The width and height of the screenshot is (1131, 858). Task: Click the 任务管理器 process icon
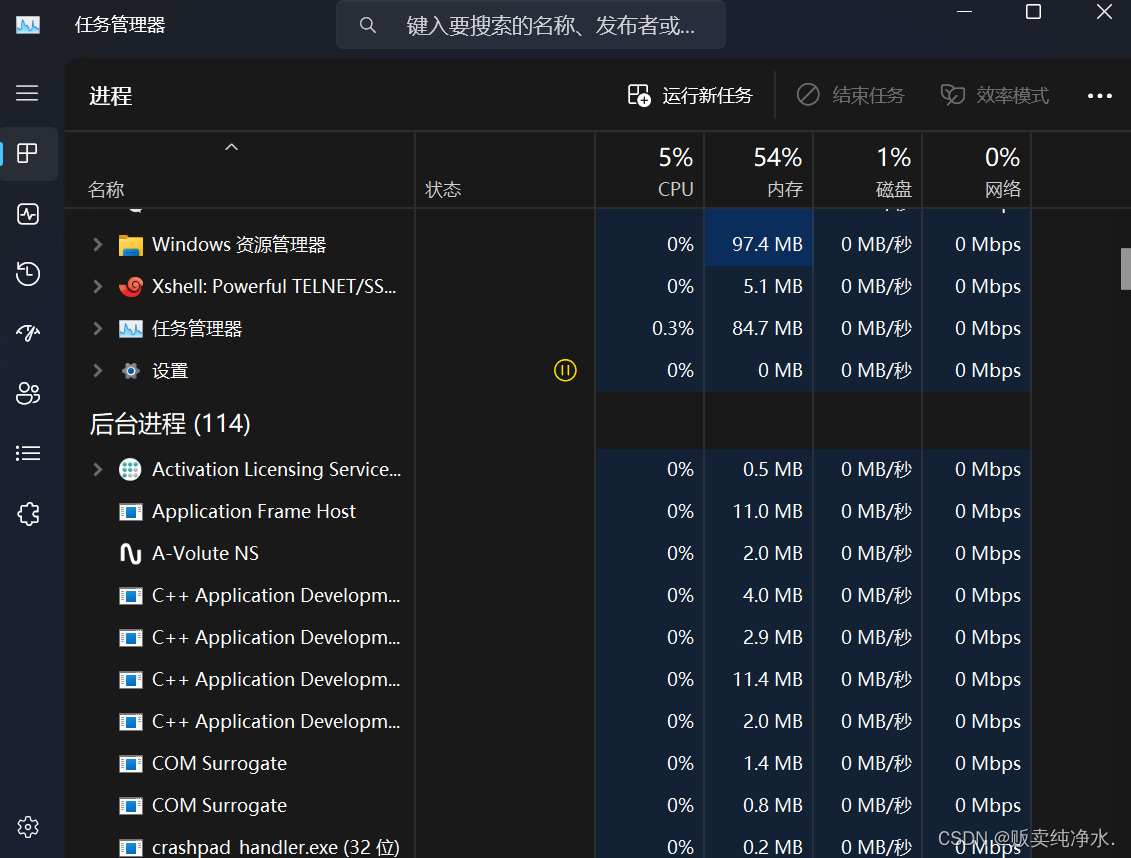[131, 329]
